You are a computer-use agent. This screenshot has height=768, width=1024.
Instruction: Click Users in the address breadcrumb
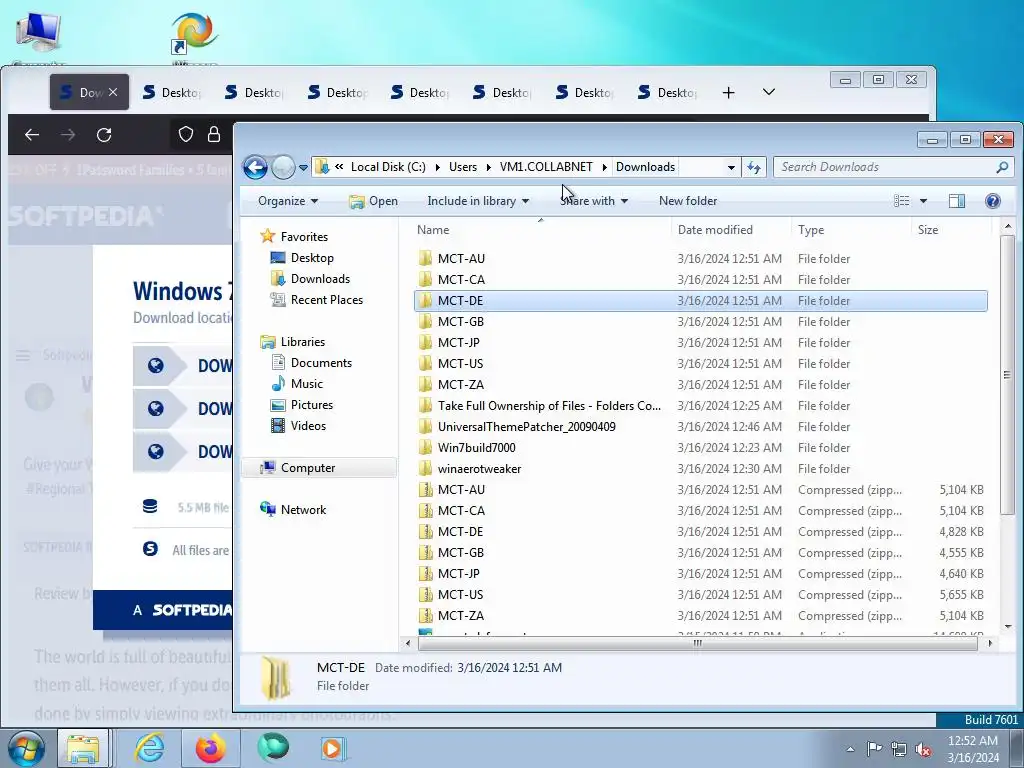[462, 167]
